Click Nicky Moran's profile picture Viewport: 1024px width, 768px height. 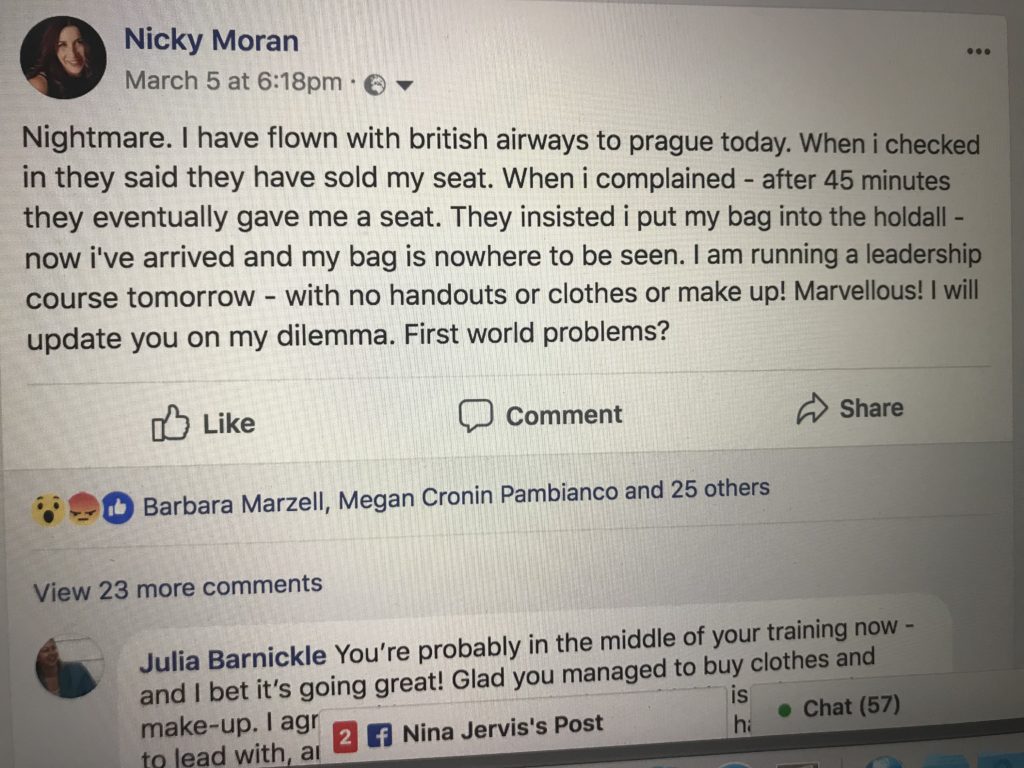pyautogui.click(x=63, y=57)
